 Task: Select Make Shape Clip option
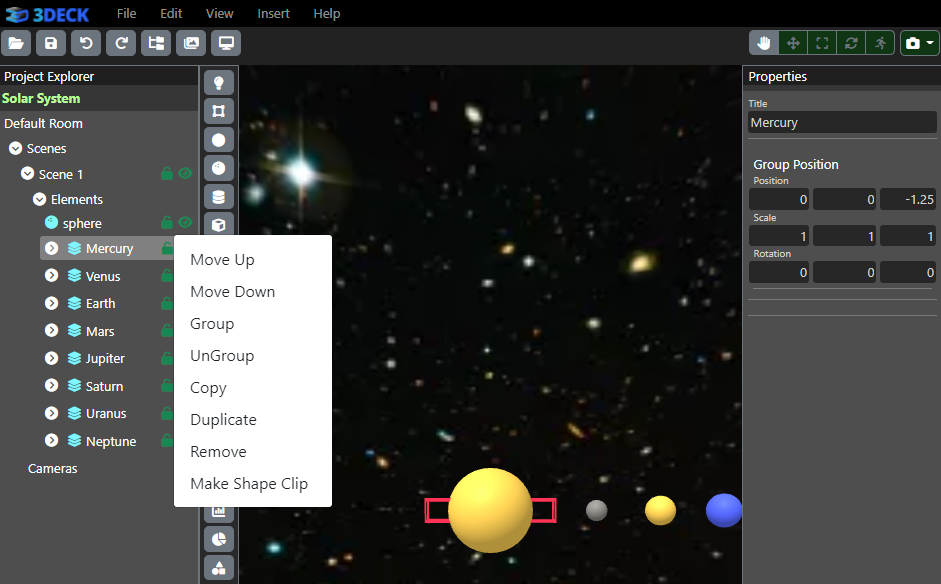(x=249, y=484)
